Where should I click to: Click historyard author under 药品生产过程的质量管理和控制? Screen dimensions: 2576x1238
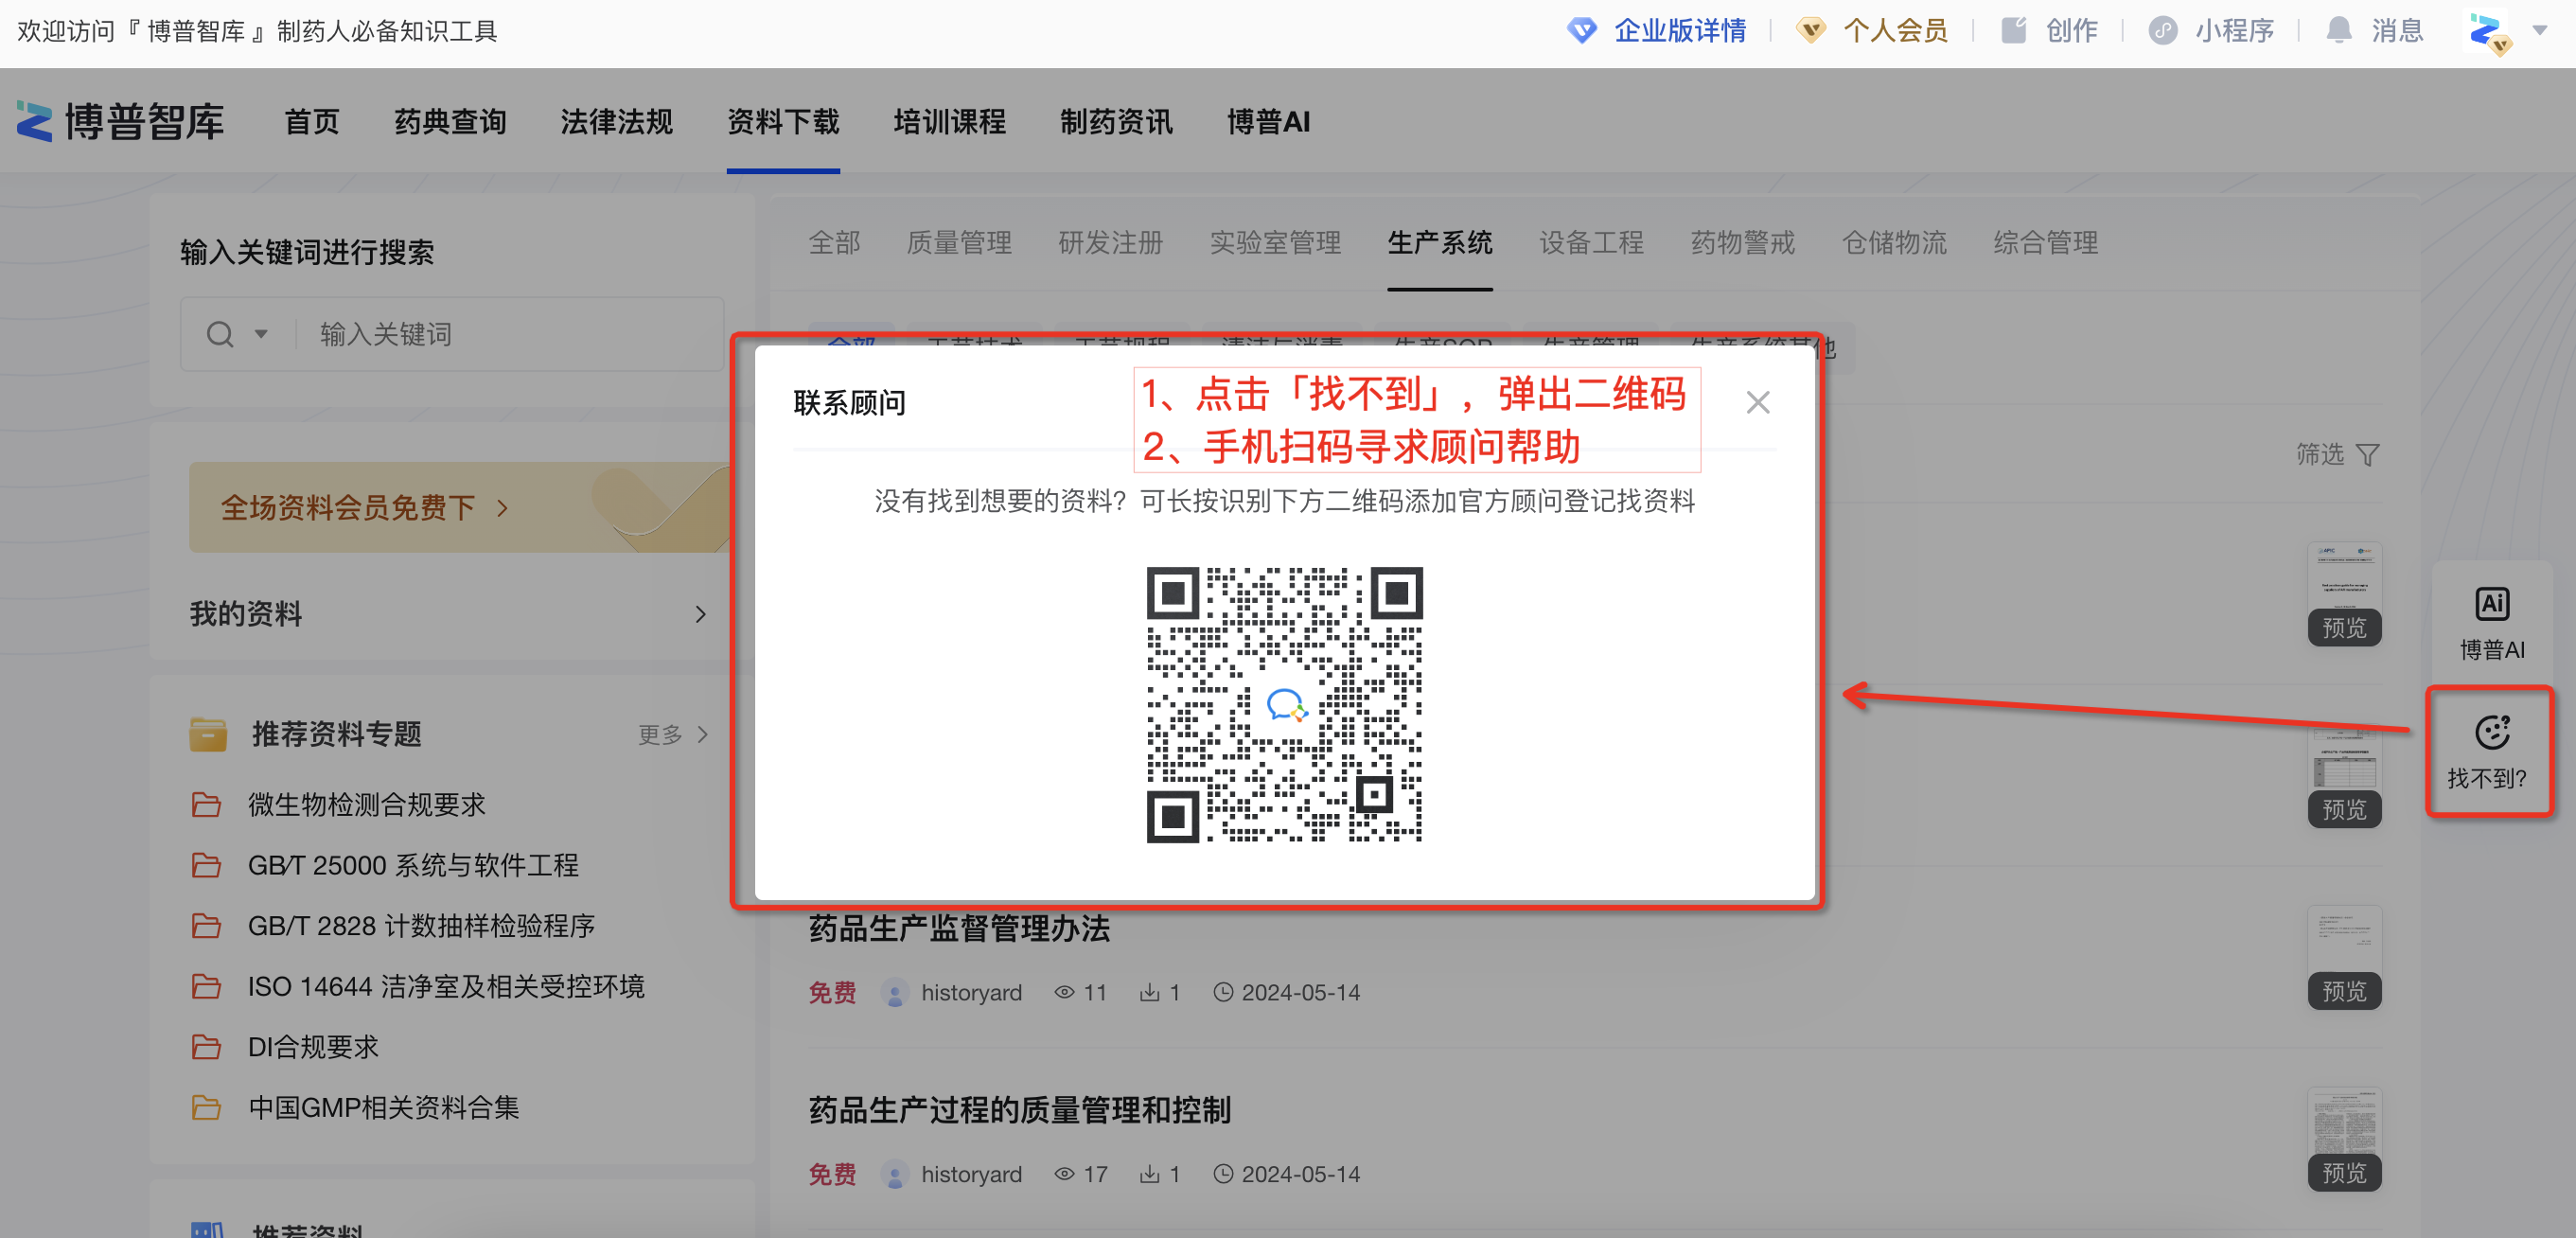pos(971,1173)
